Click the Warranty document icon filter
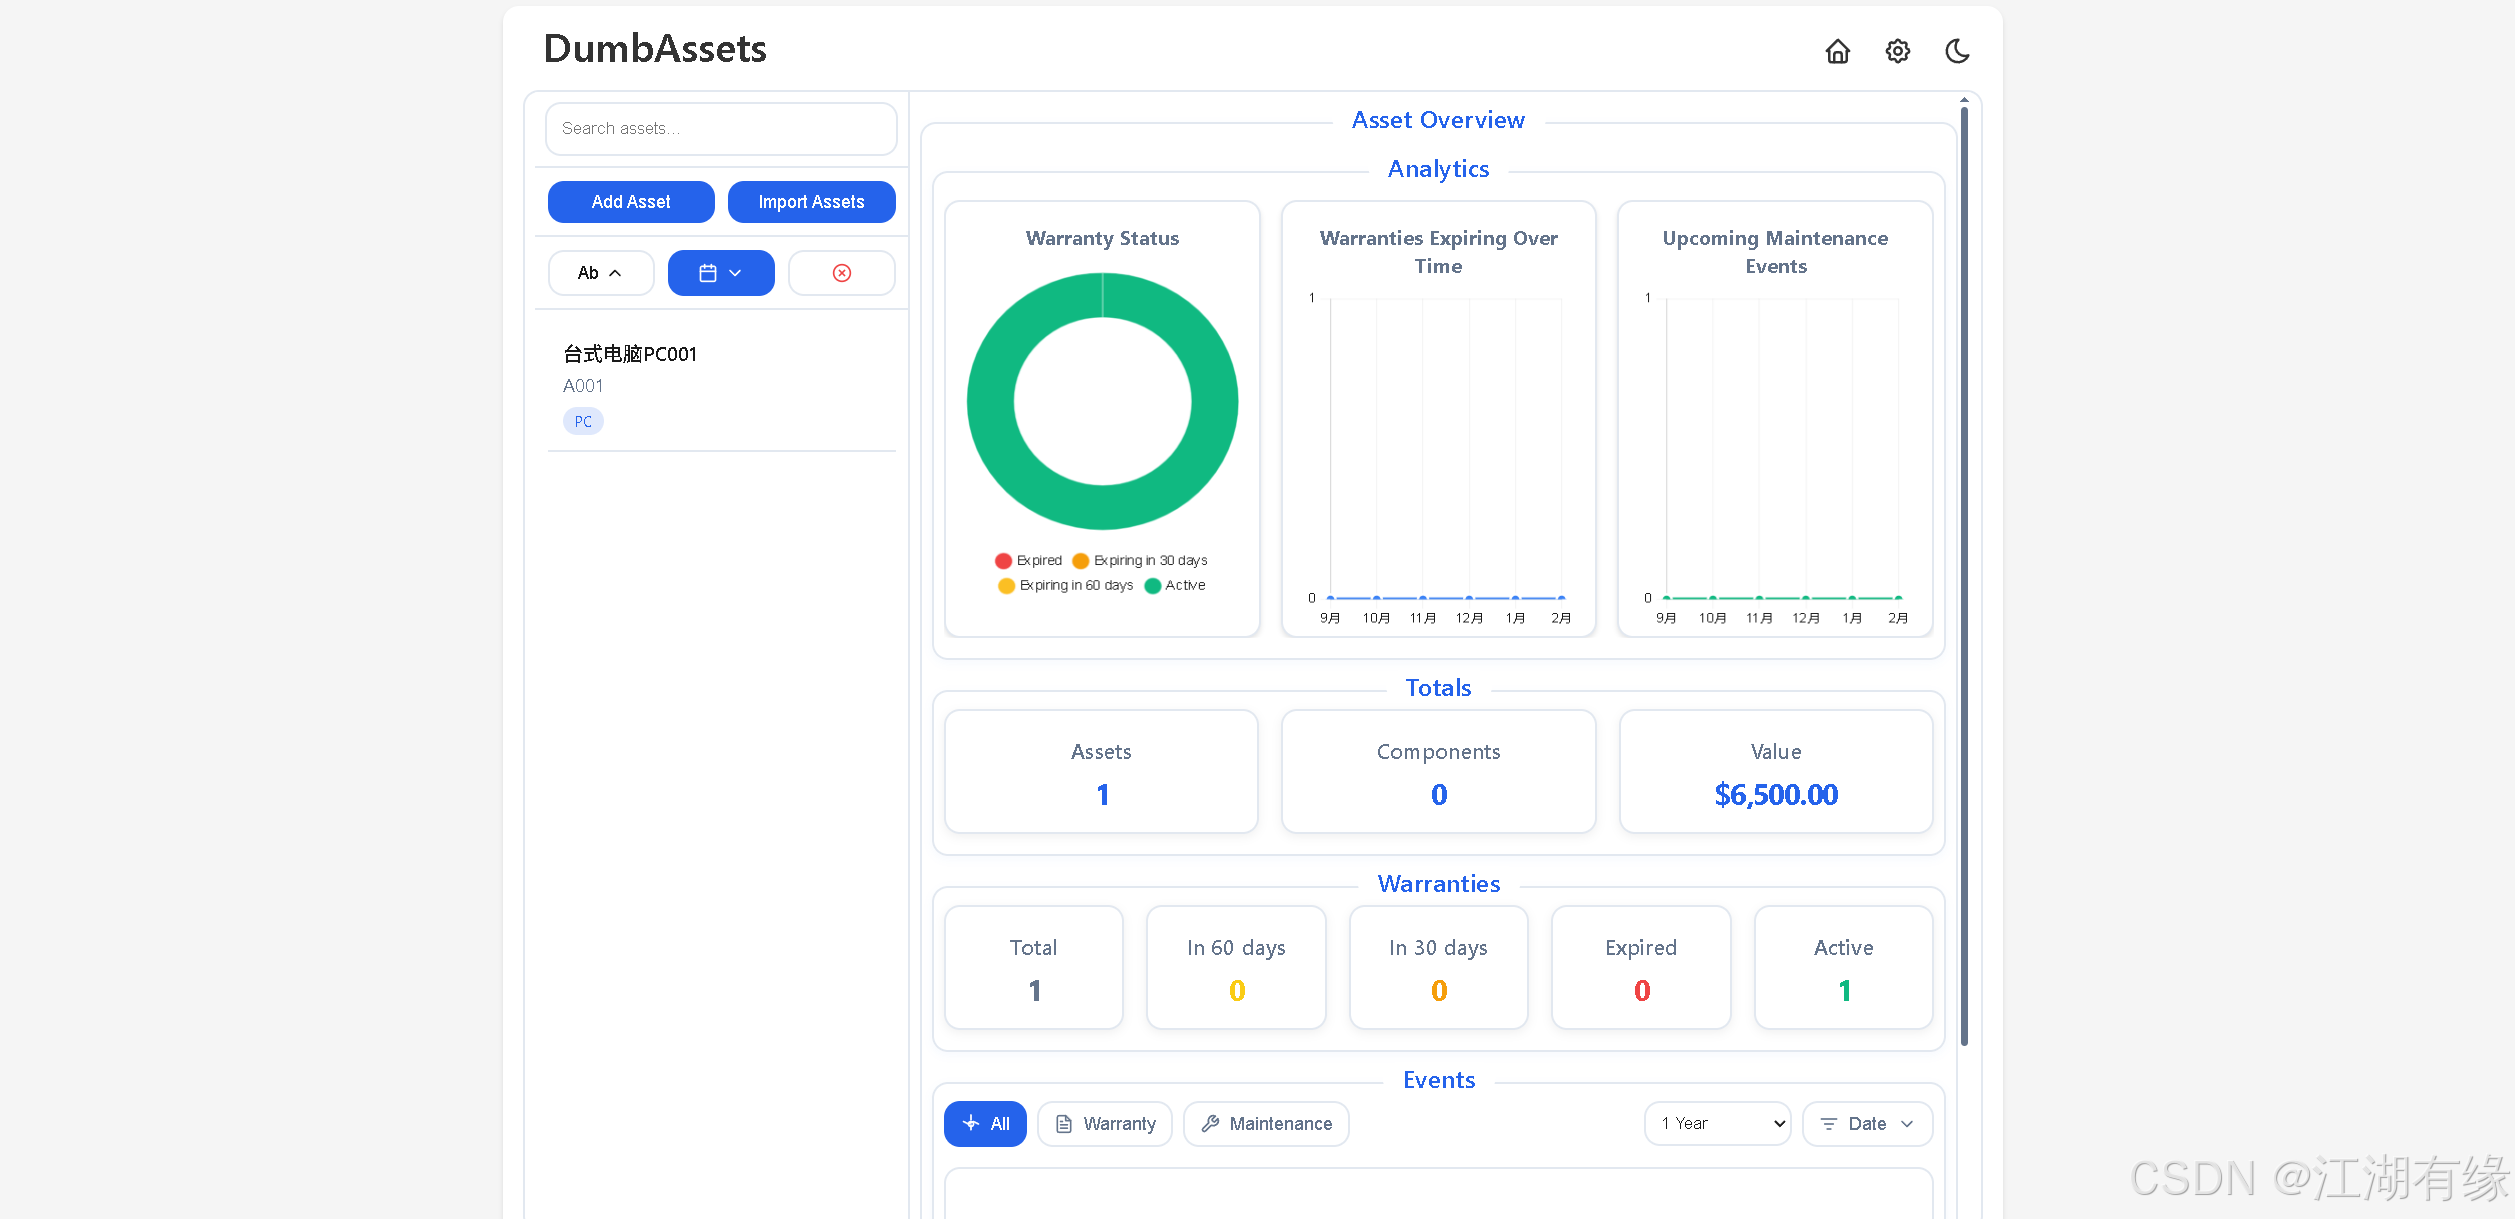 click(1104, 1124)
